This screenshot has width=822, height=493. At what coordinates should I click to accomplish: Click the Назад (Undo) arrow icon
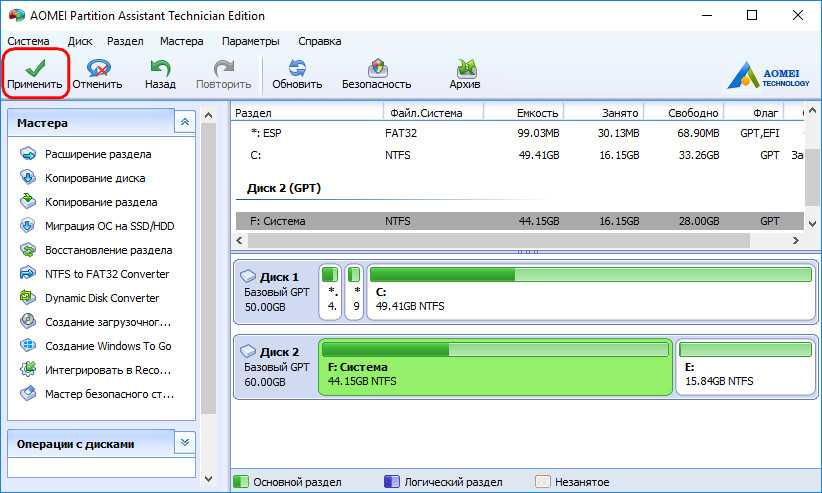tap(160, 68)
